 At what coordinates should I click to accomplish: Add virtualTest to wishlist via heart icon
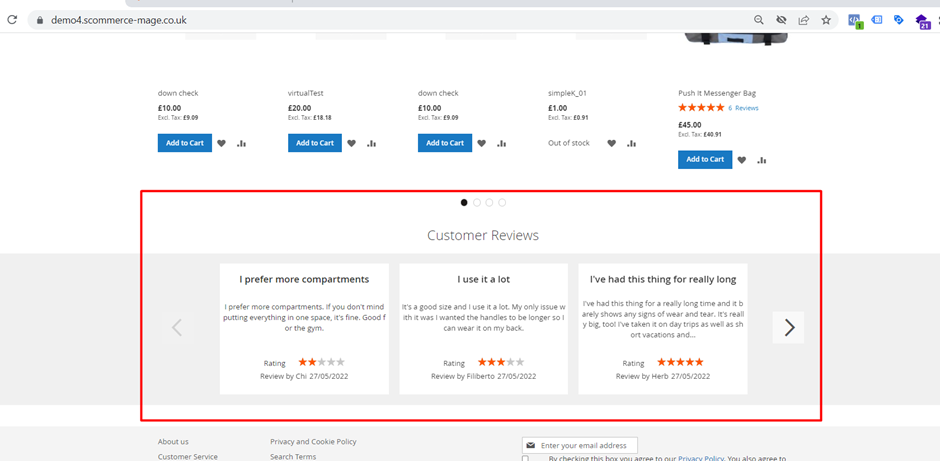352,143
